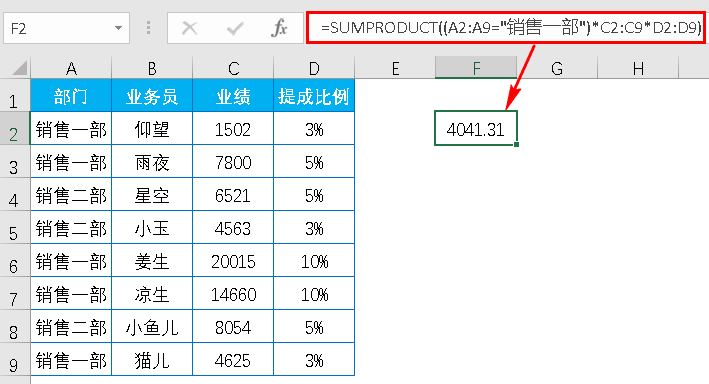Select row 5 header
This screenshot has height=384, width=709.
(x=14, y=228)
